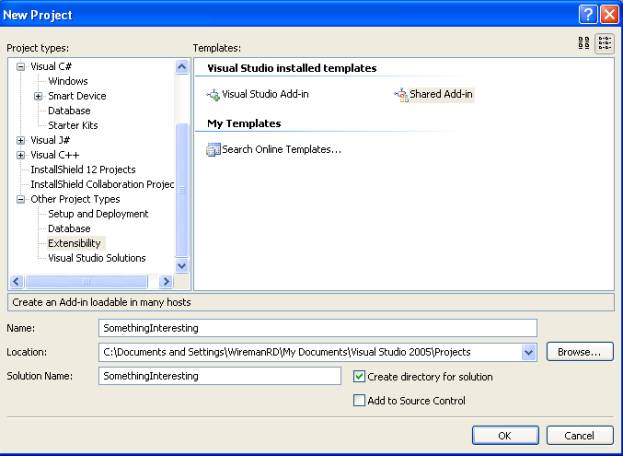Expand the Visual C++ node
Screen dimensions: 623x456
[x=21, y=155]
